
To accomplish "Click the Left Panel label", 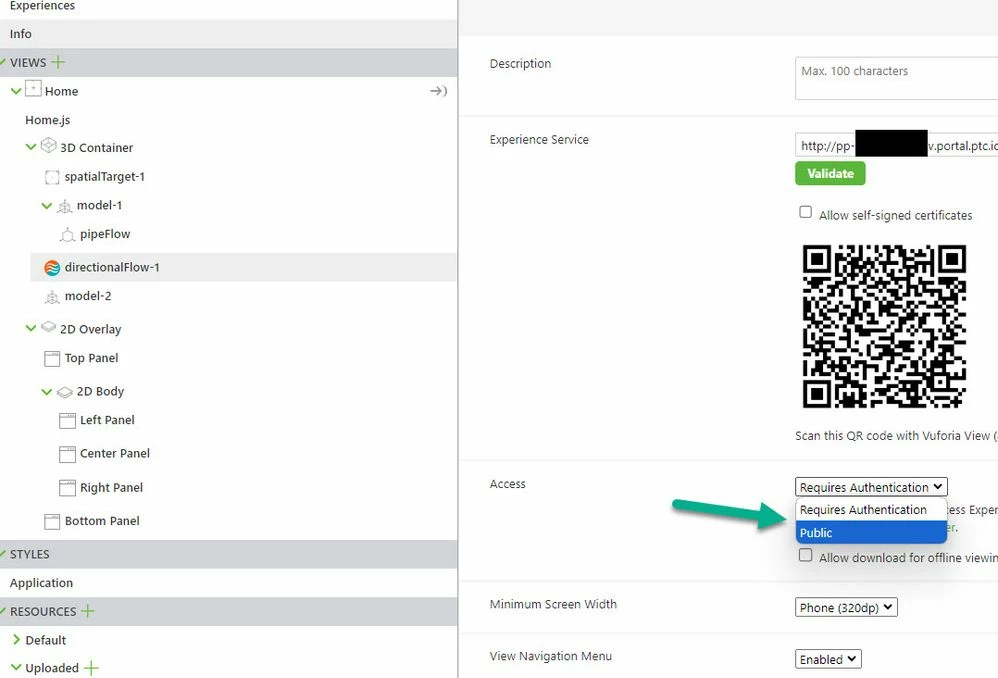I will (107, 420).
